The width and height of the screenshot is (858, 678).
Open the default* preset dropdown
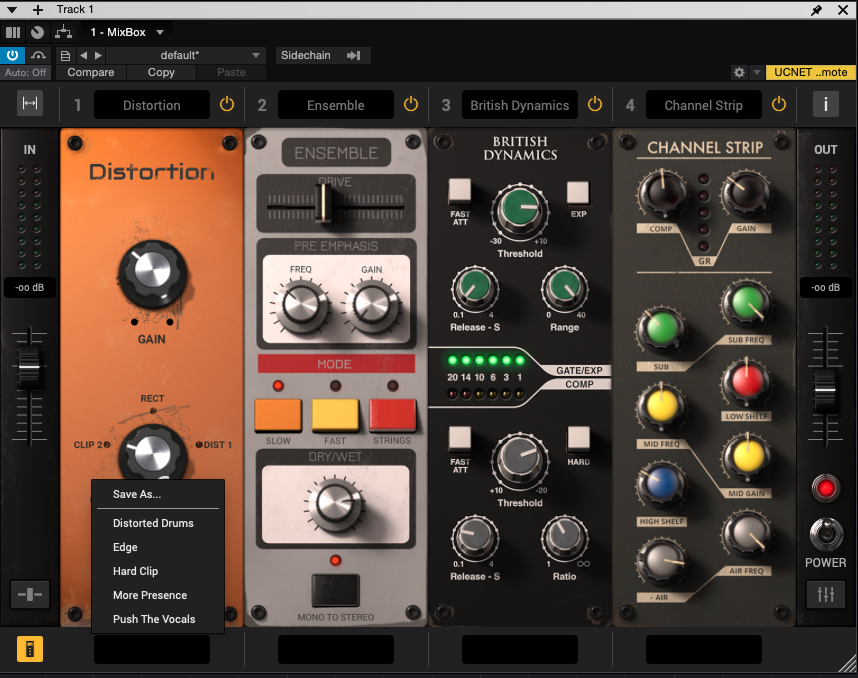point(186,55)
